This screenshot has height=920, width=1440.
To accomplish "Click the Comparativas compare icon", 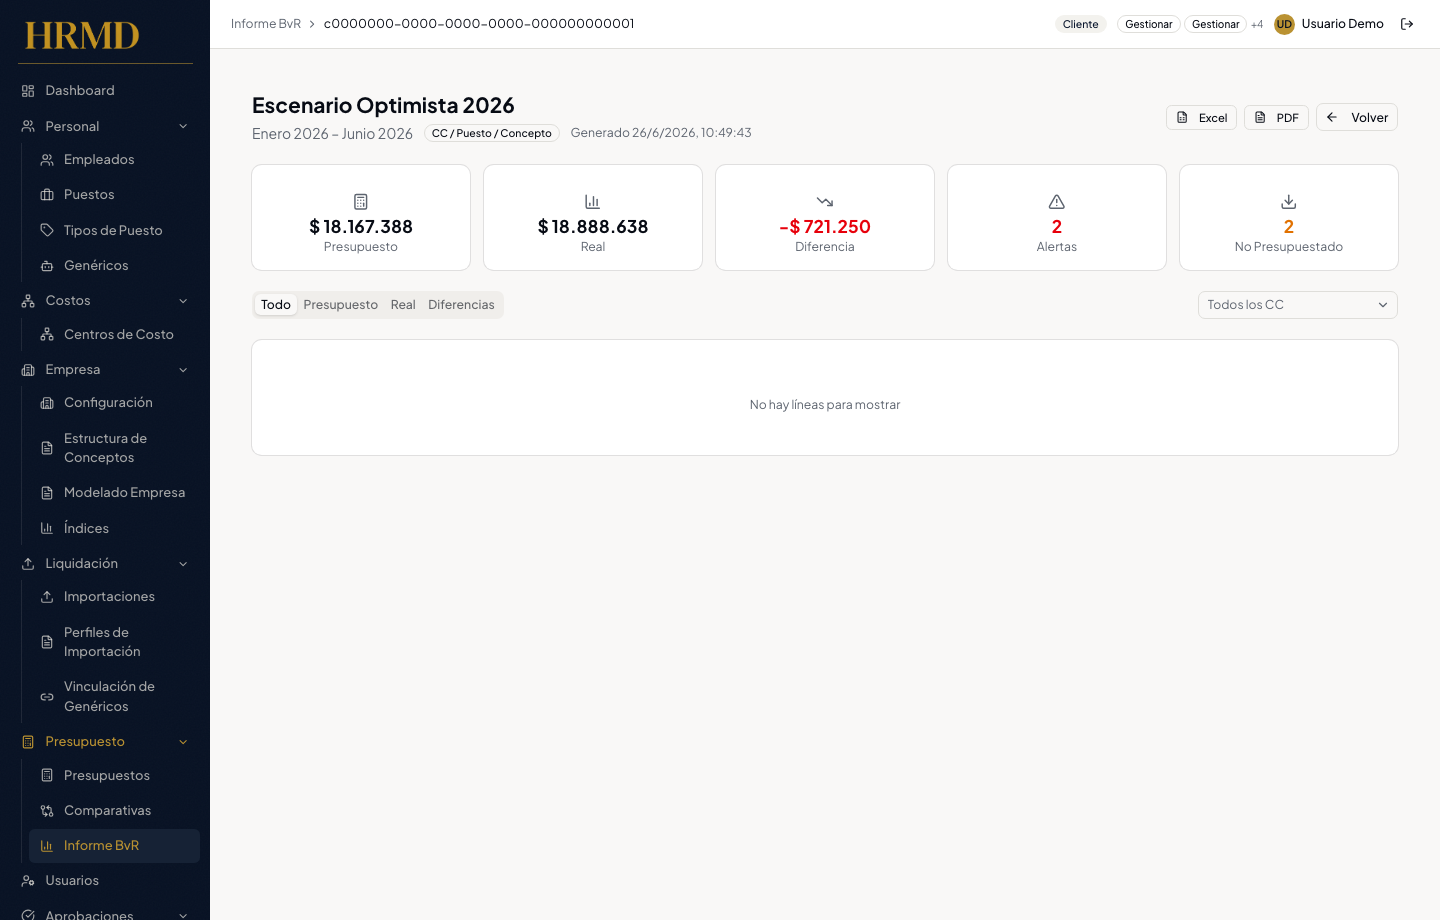I will 47,811.
